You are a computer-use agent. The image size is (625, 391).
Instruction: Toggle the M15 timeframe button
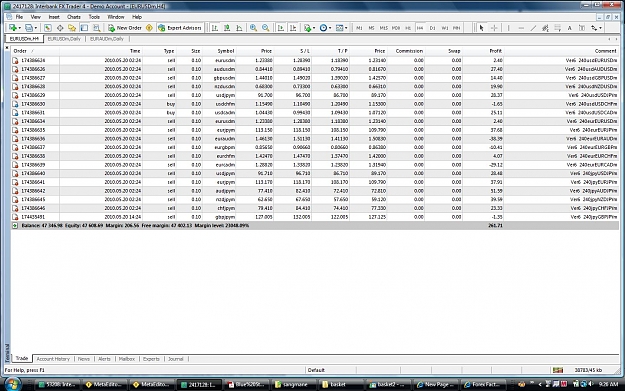[x=383, y=28]
